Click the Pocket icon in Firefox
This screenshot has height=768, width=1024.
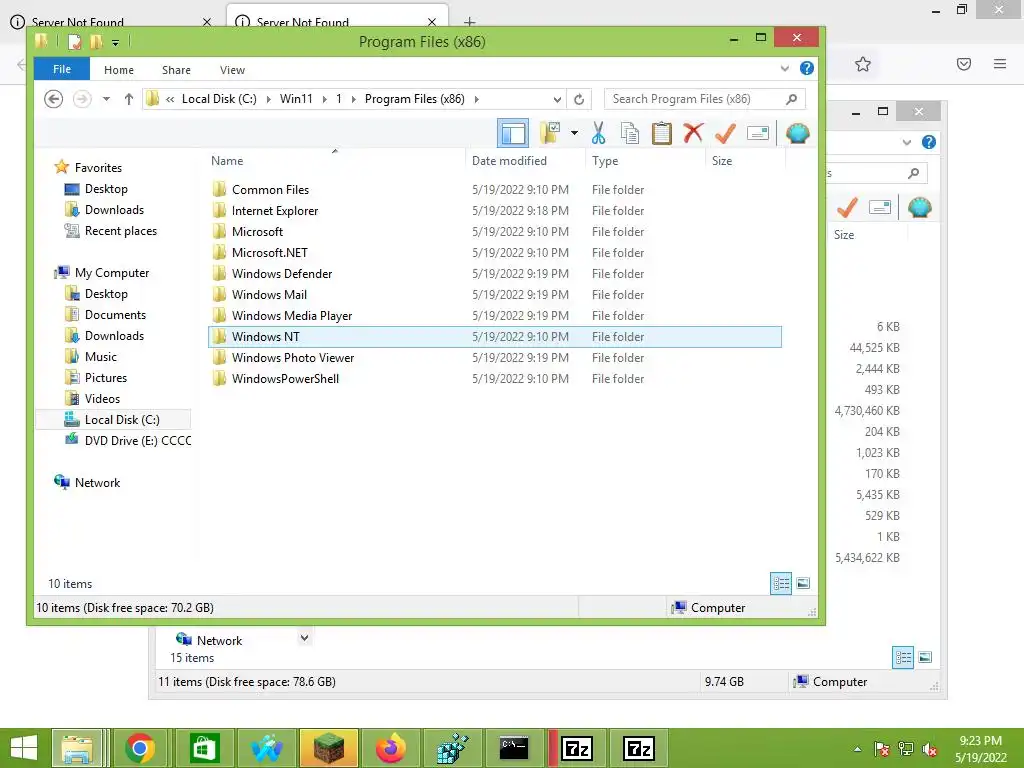964,64
